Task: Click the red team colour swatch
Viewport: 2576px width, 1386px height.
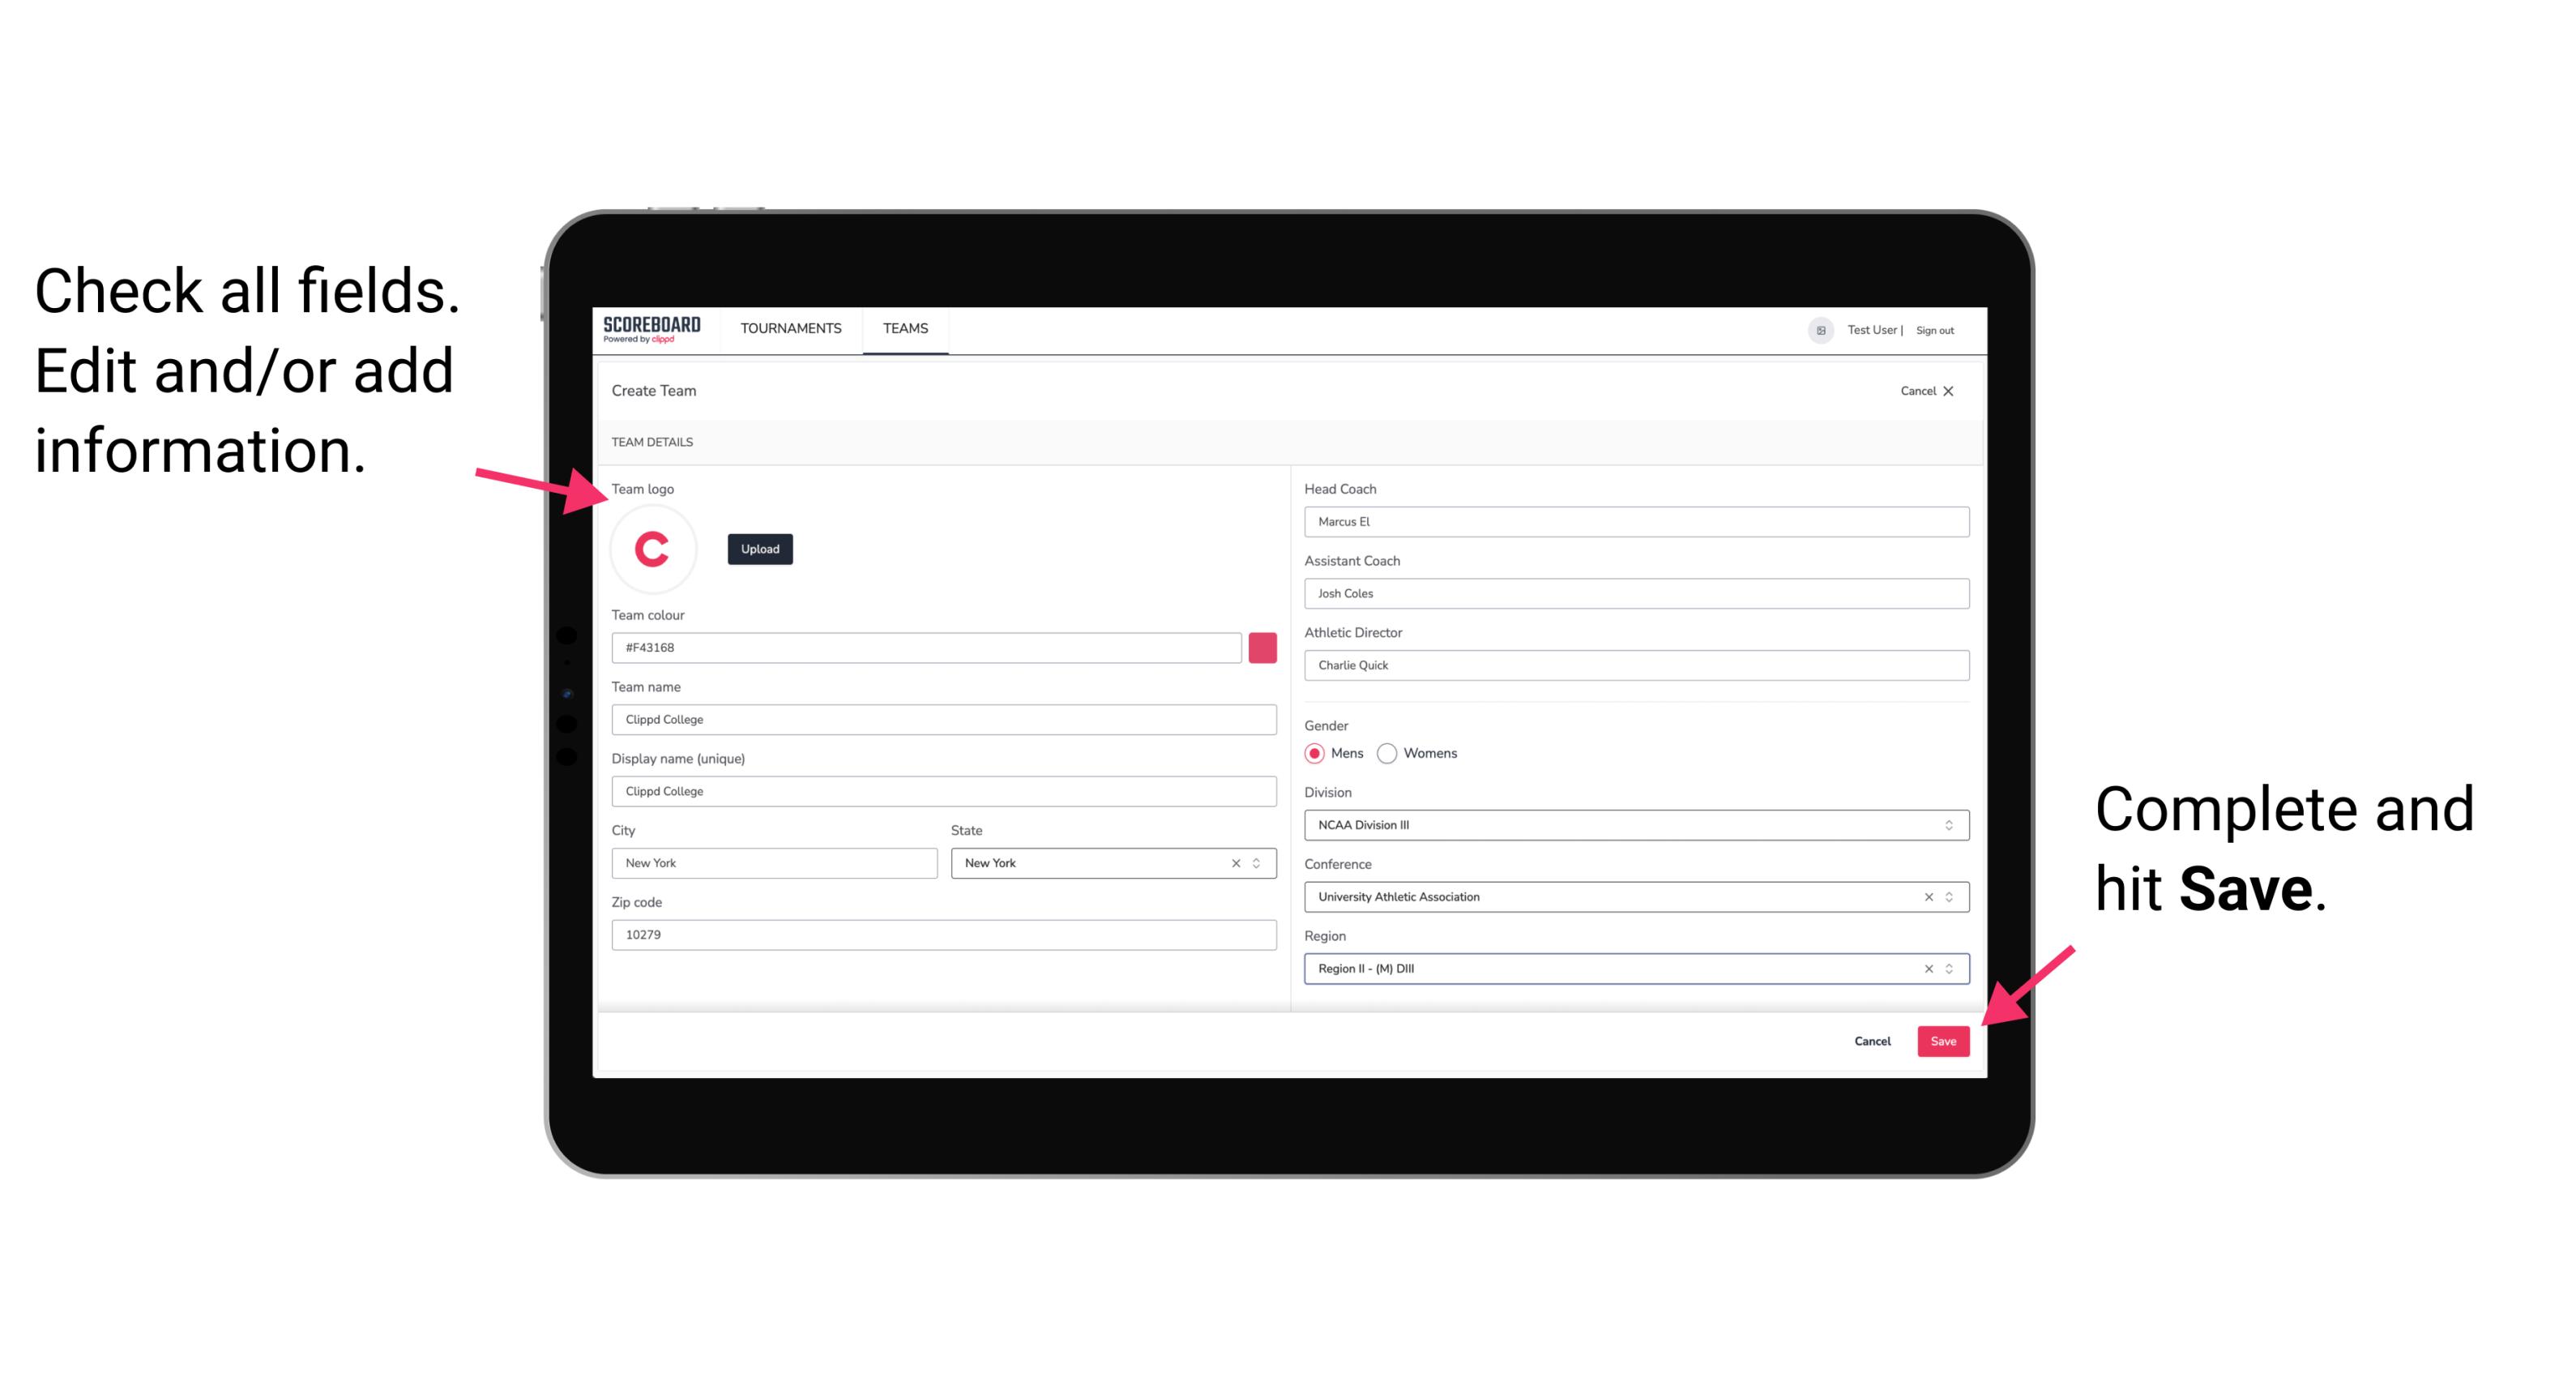Action: (x=1262, y=647)
